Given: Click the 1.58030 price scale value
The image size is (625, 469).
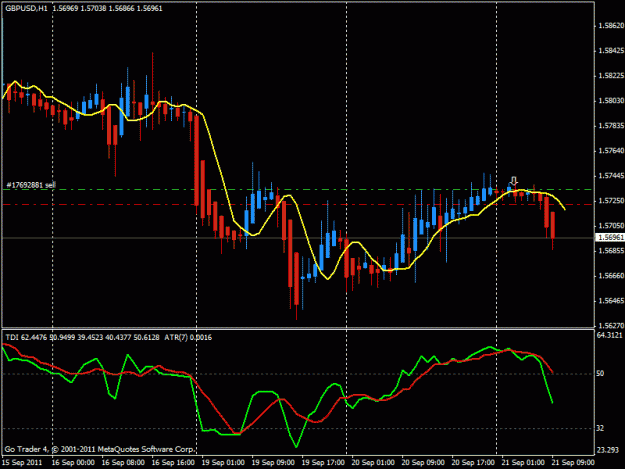Looking at the screenshot, I should point(611,101).
